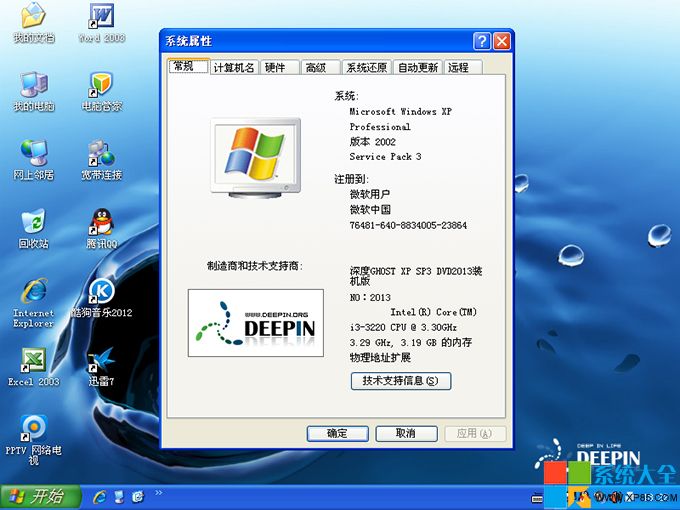Image resolution: width=680 pixels, height=510 pixels.
Task: Click the Windows XP monitor logo image
Action: (256, 158)
